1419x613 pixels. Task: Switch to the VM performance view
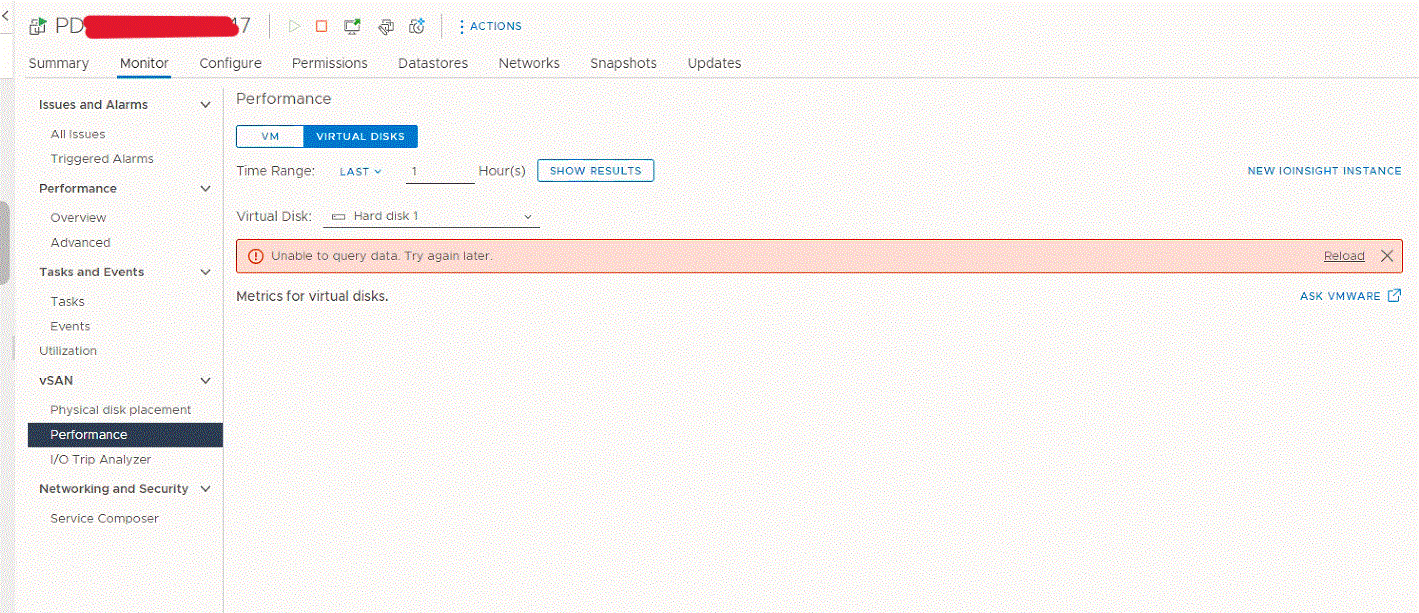(x=270, y=137)
